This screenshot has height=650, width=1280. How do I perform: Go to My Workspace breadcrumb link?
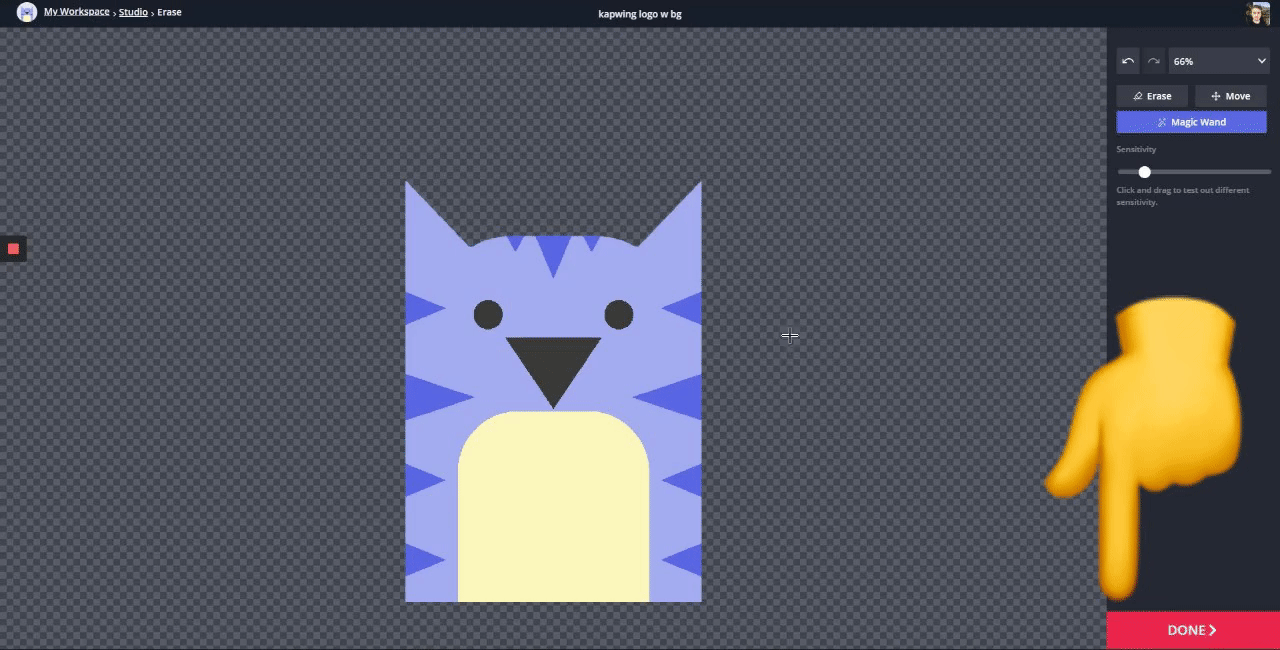click(x=77, y=12)
